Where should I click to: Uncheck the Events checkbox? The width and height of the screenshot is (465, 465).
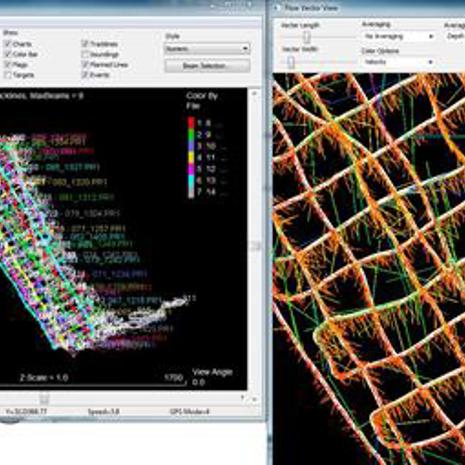pyautogui.click(x=85, y=75)
